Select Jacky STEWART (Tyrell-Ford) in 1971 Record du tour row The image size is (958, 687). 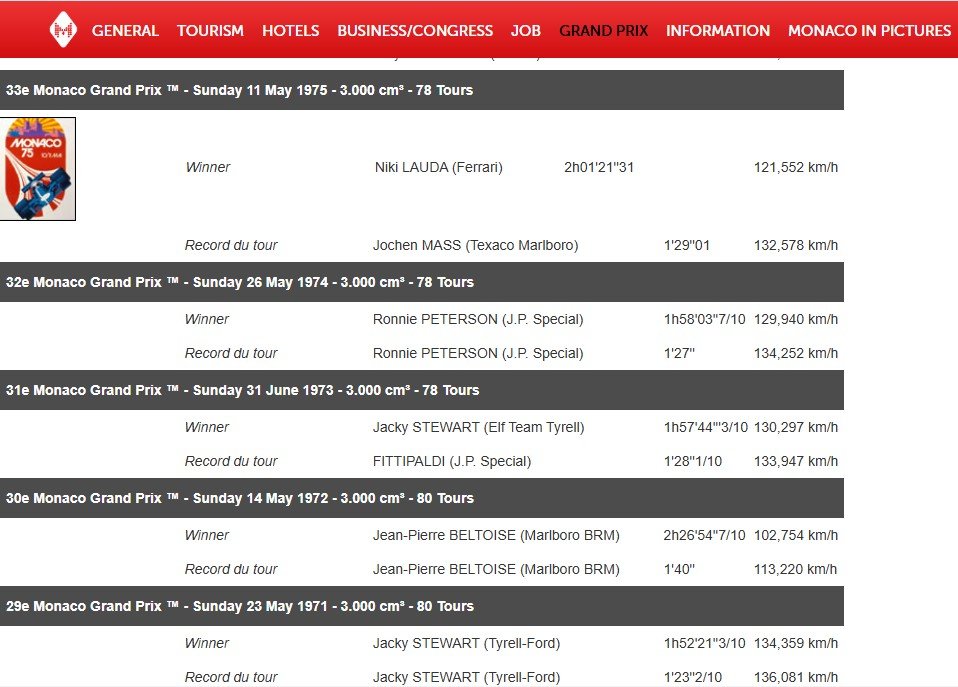[x=466, y=677]
